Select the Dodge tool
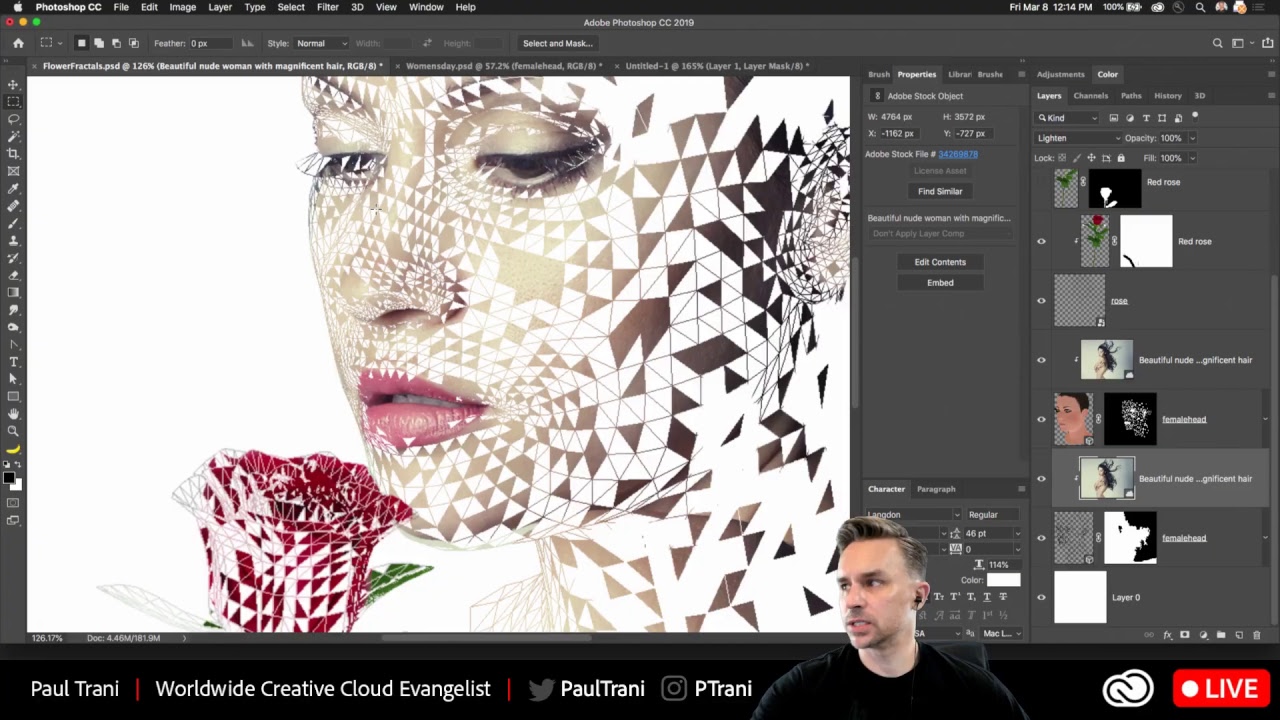 (13, 327)
